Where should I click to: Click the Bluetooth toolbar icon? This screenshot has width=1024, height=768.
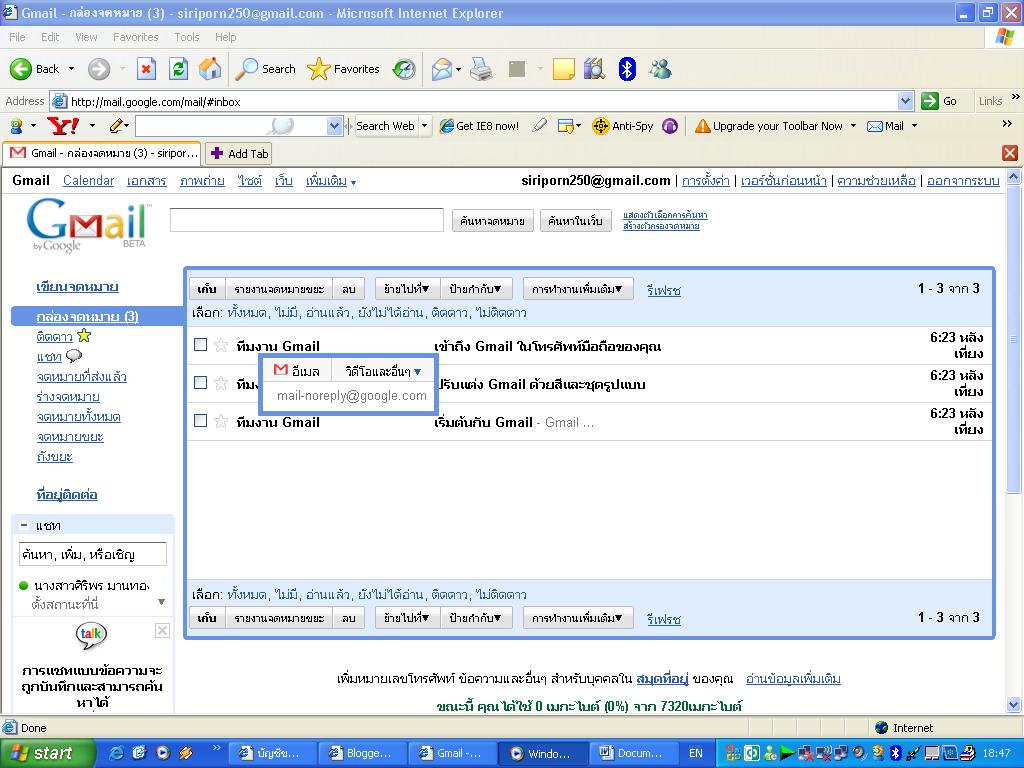627,69
